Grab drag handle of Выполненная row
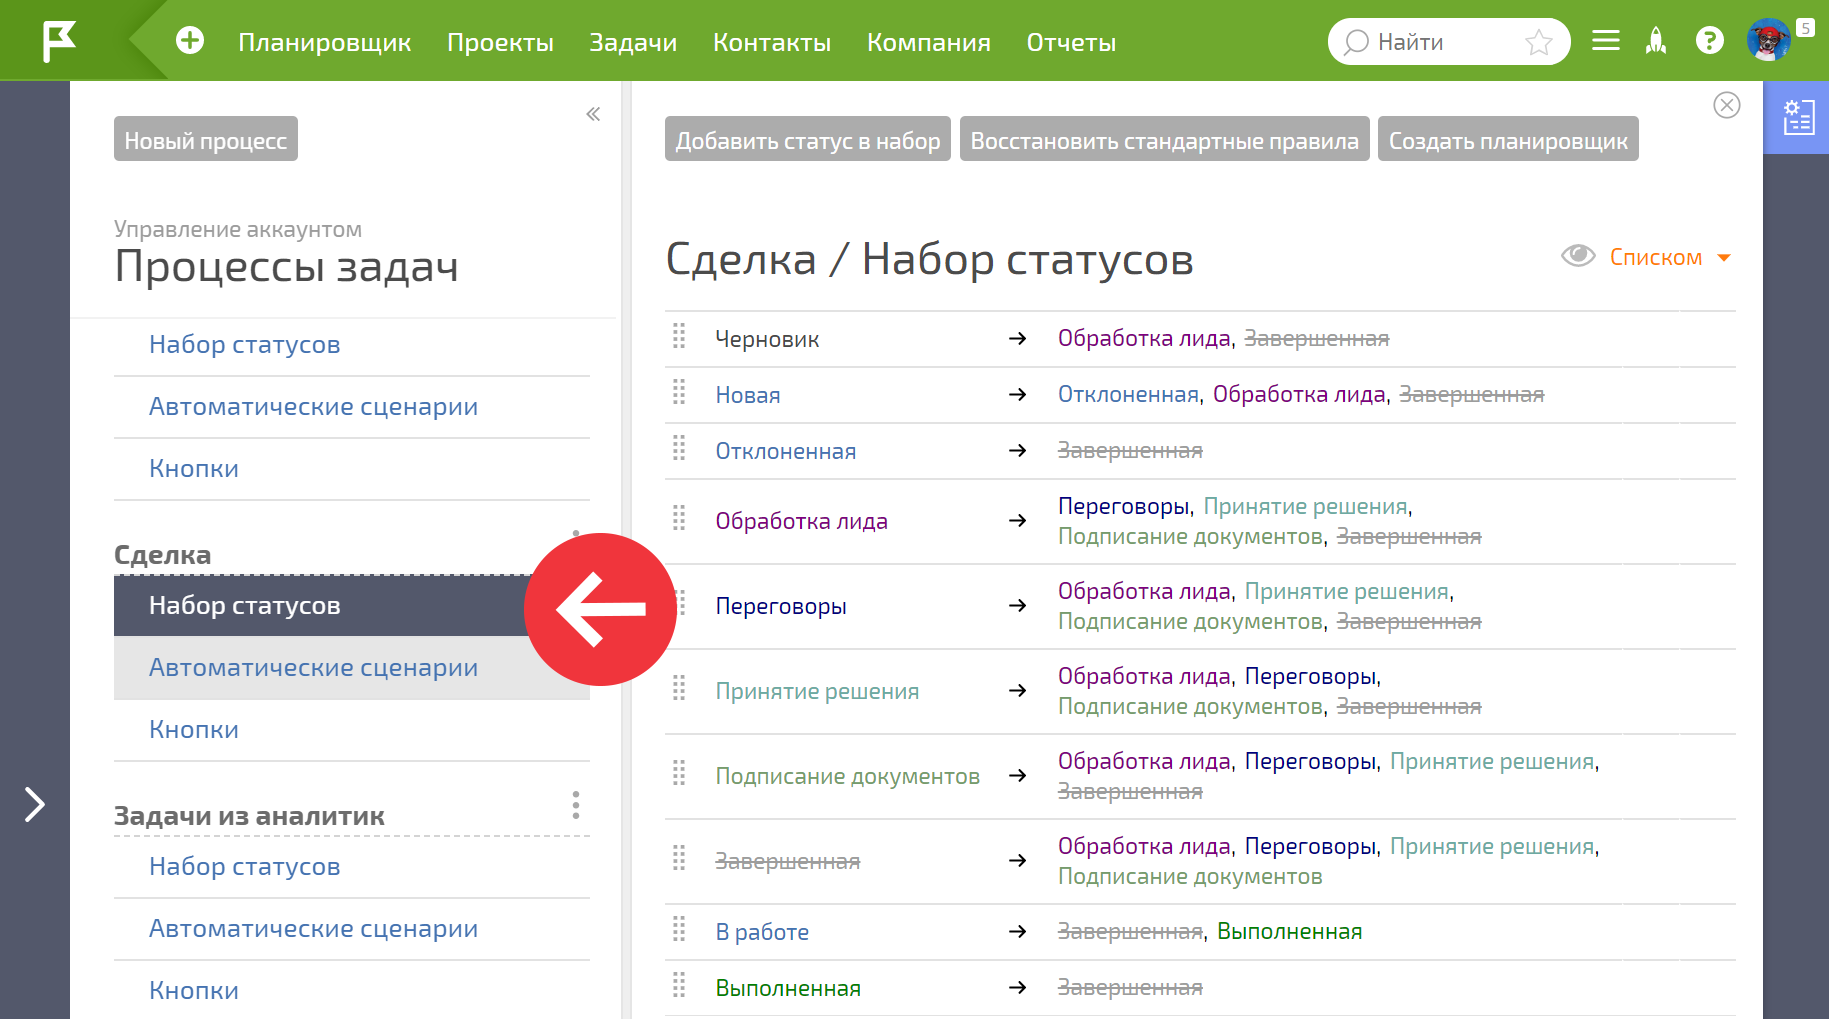Screen dimensions: 1829x1019 (679, 985)
